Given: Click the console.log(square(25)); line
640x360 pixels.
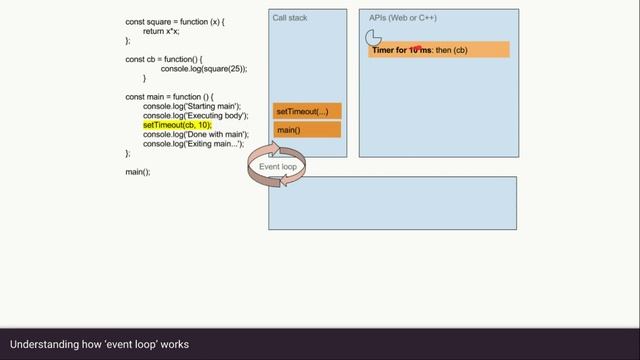Looking at the screenshot, I should point(204,69).
